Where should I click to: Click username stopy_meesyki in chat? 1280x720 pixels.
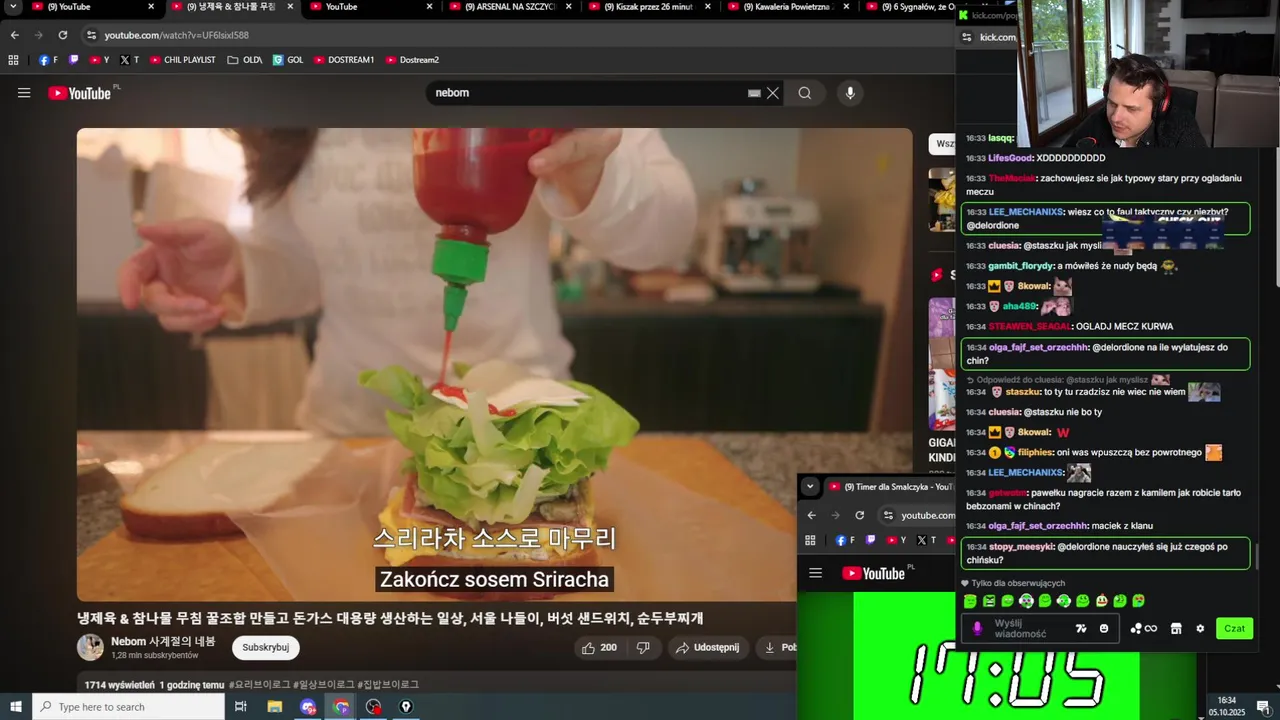(1020, 547)
